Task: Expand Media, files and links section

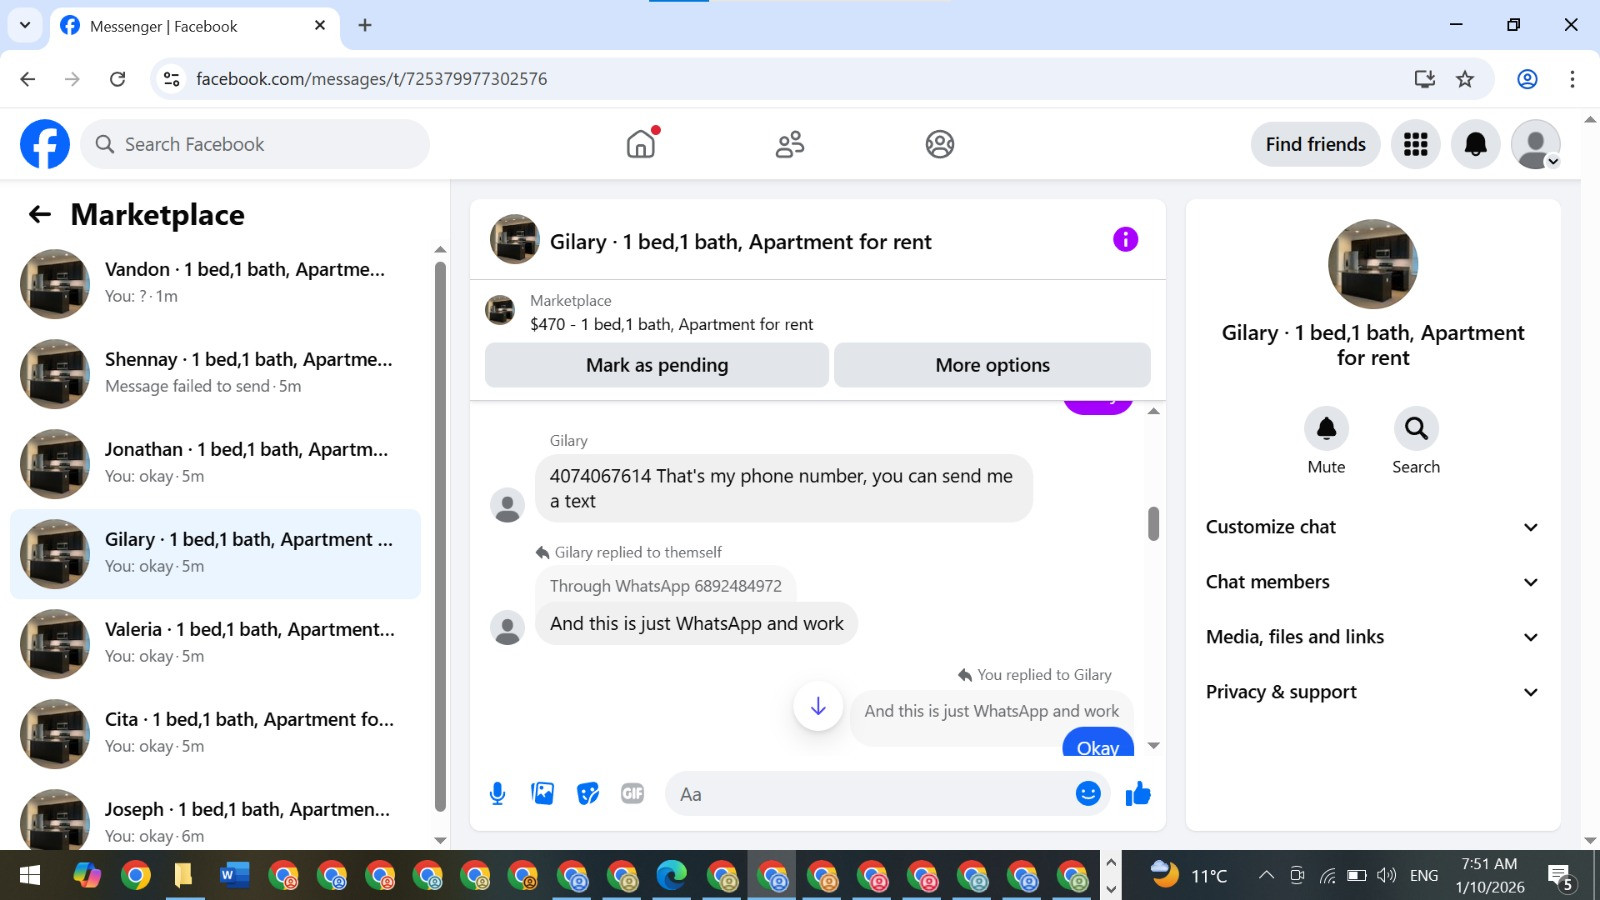Action: 1372,637
